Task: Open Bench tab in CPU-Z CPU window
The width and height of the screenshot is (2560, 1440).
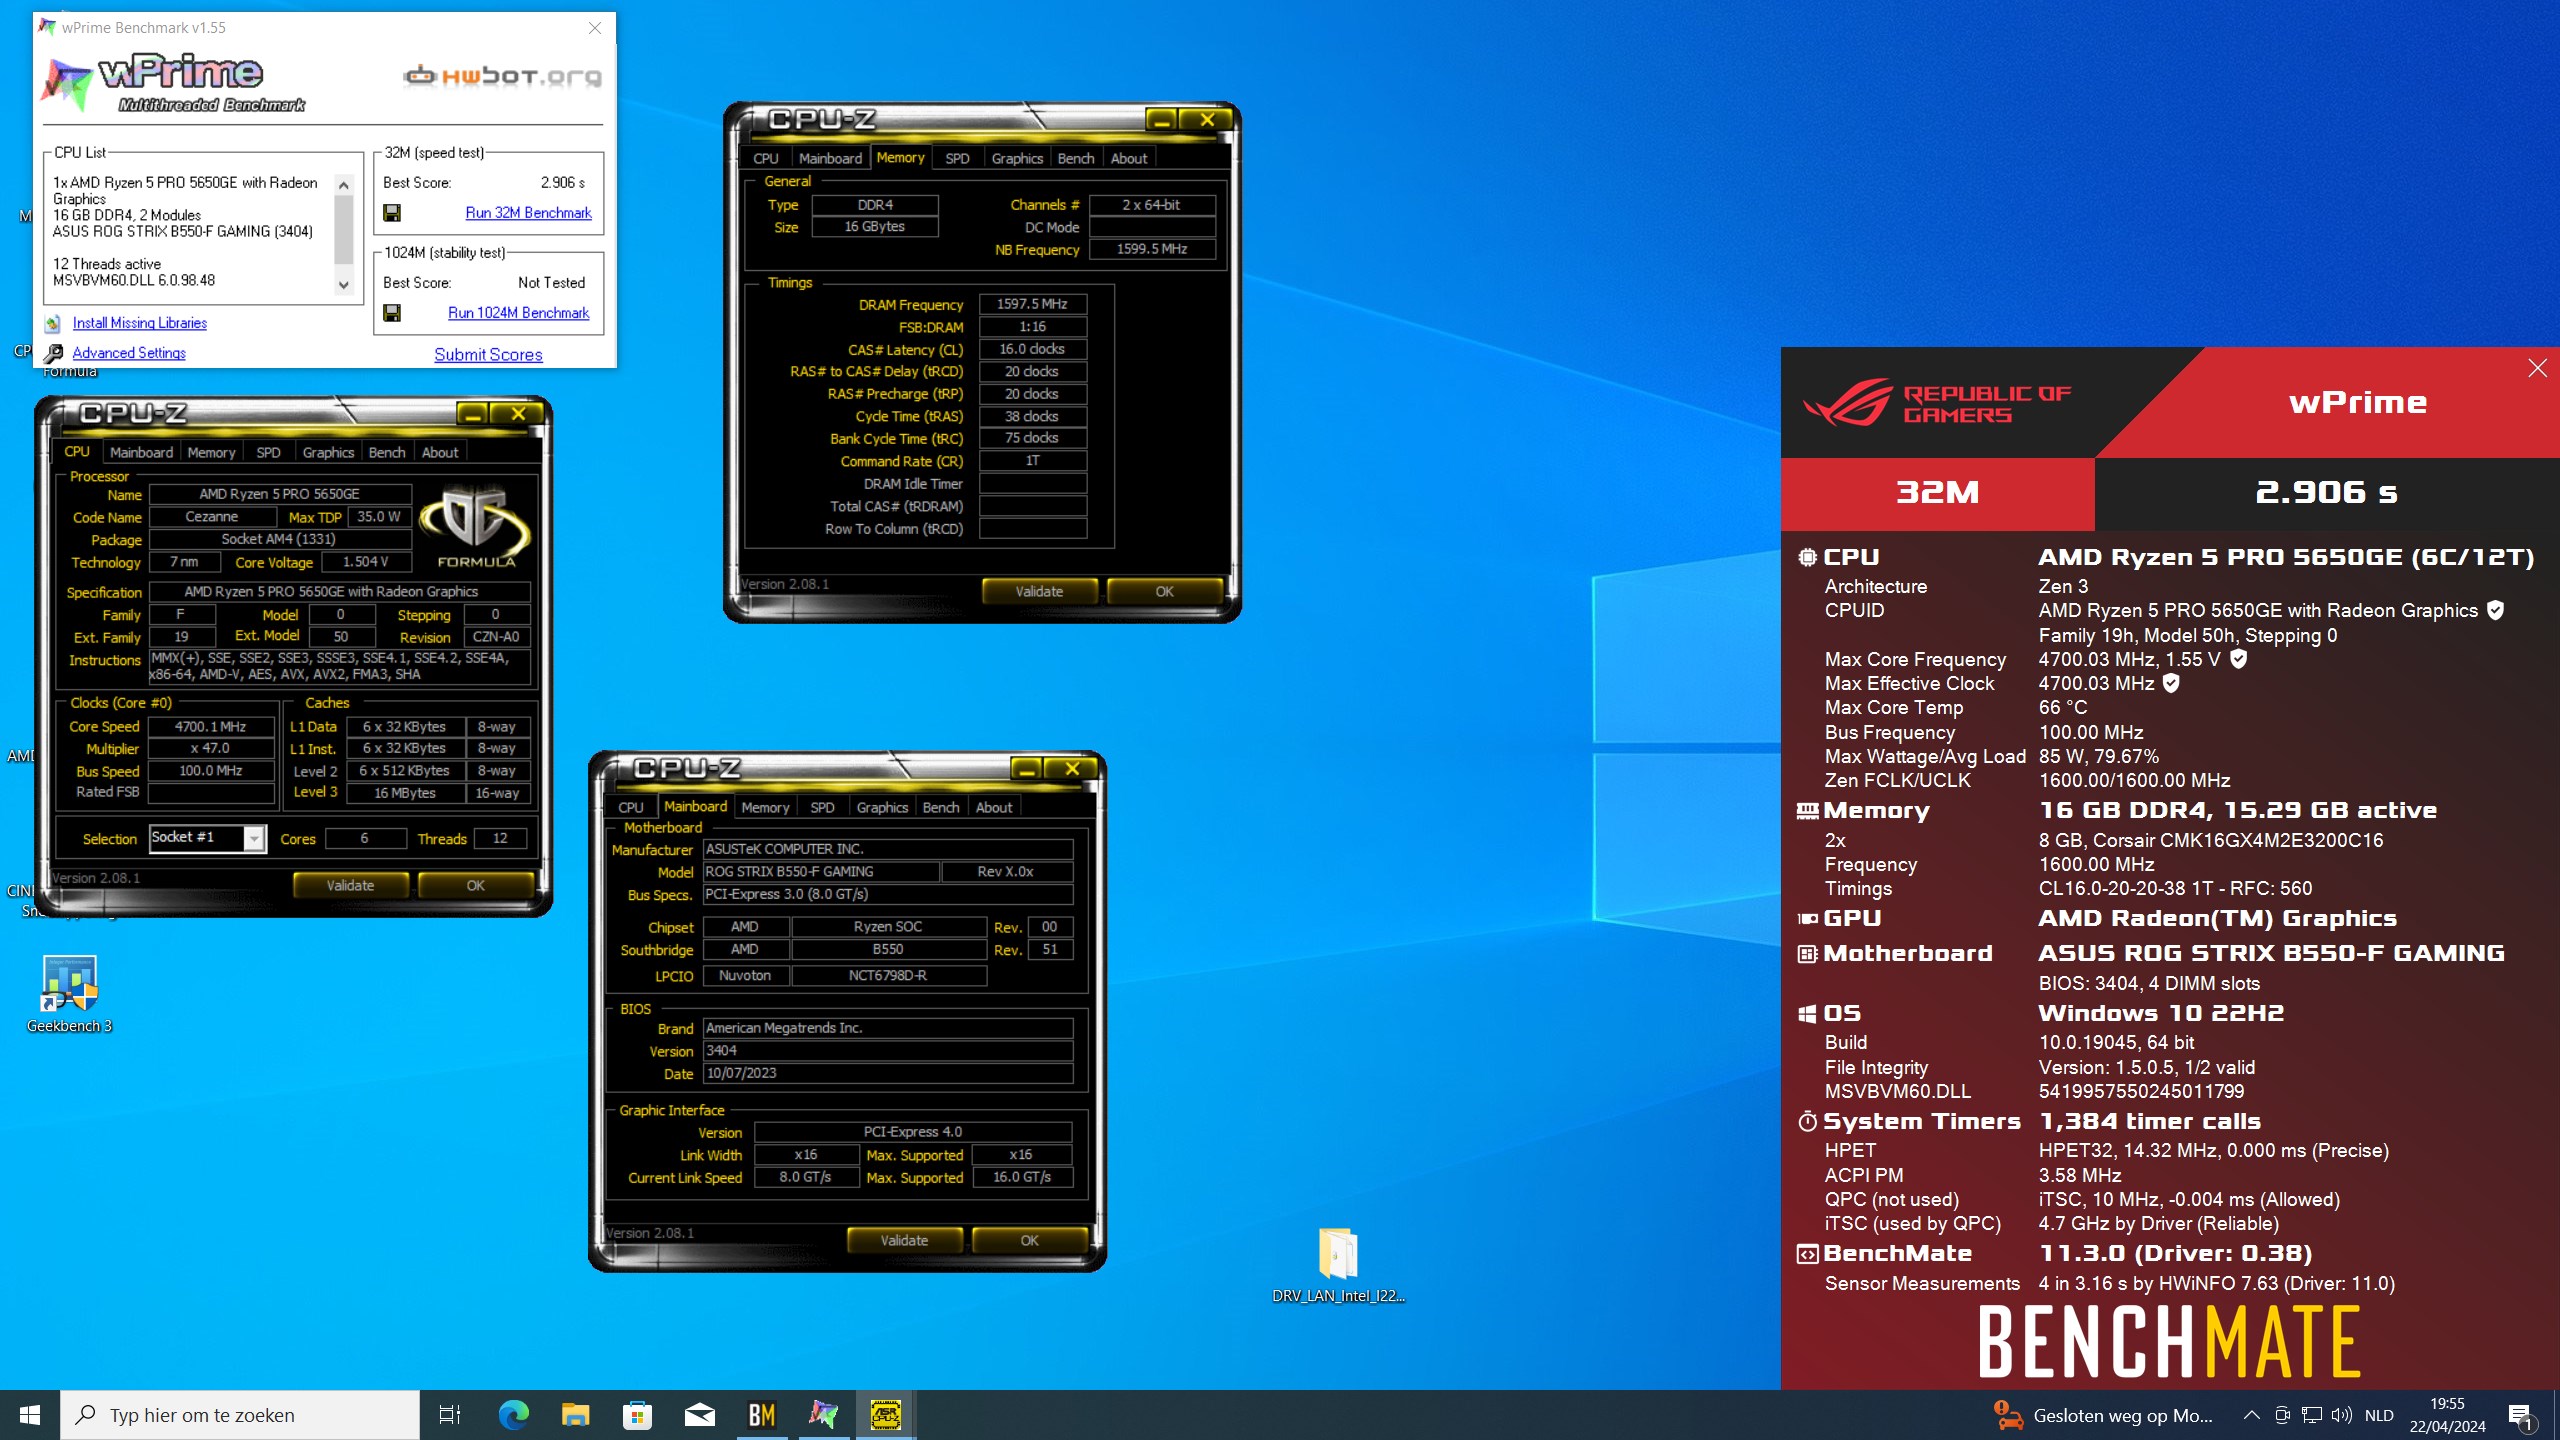Action: coord(387,452)
